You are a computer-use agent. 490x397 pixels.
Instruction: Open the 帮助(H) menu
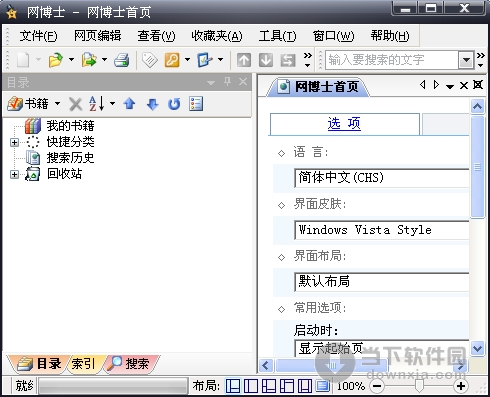tap(390, 36)
